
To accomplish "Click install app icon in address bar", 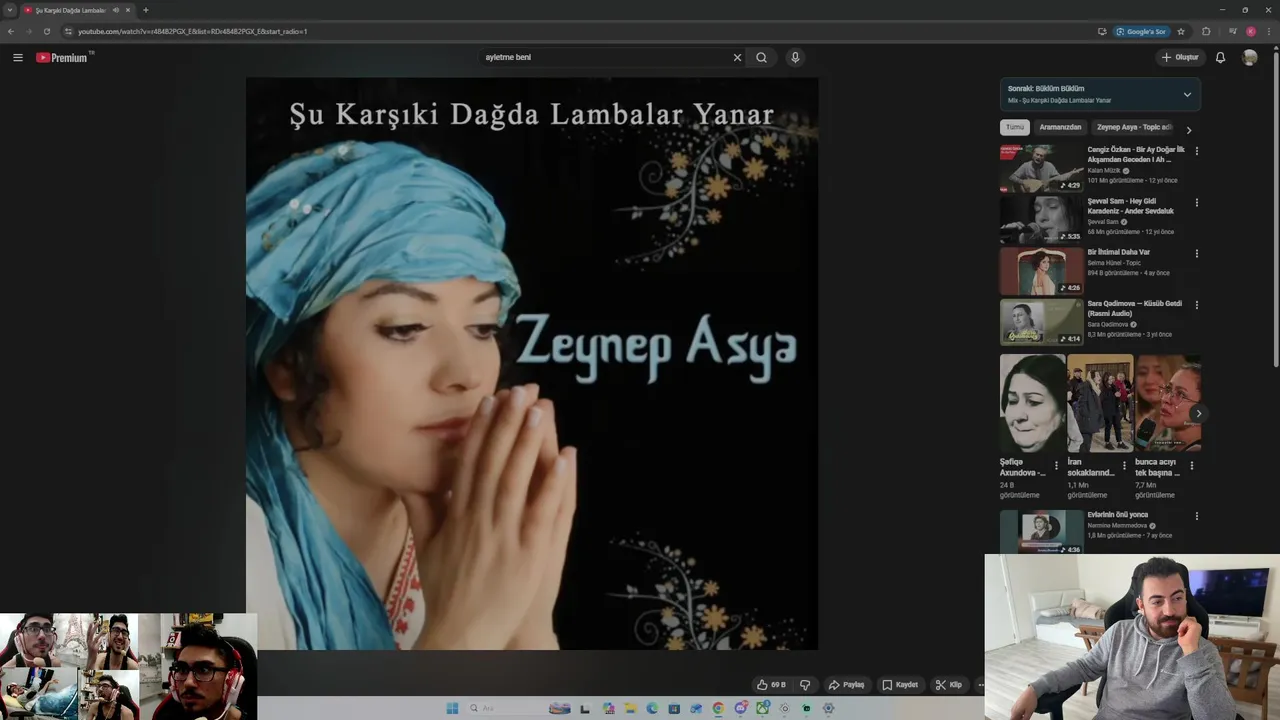I will click(x=1102, y=31).
